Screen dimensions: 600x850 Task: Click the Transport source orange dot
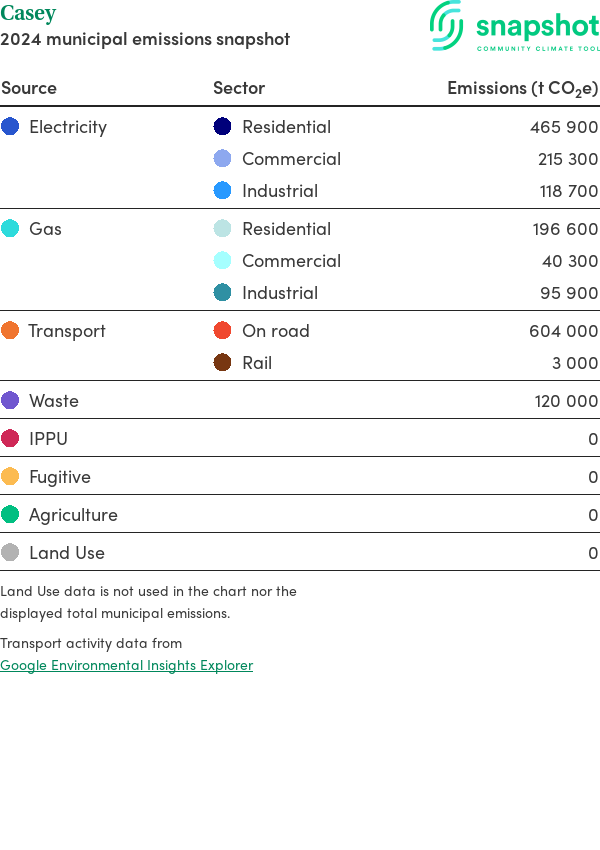[10, 331]
